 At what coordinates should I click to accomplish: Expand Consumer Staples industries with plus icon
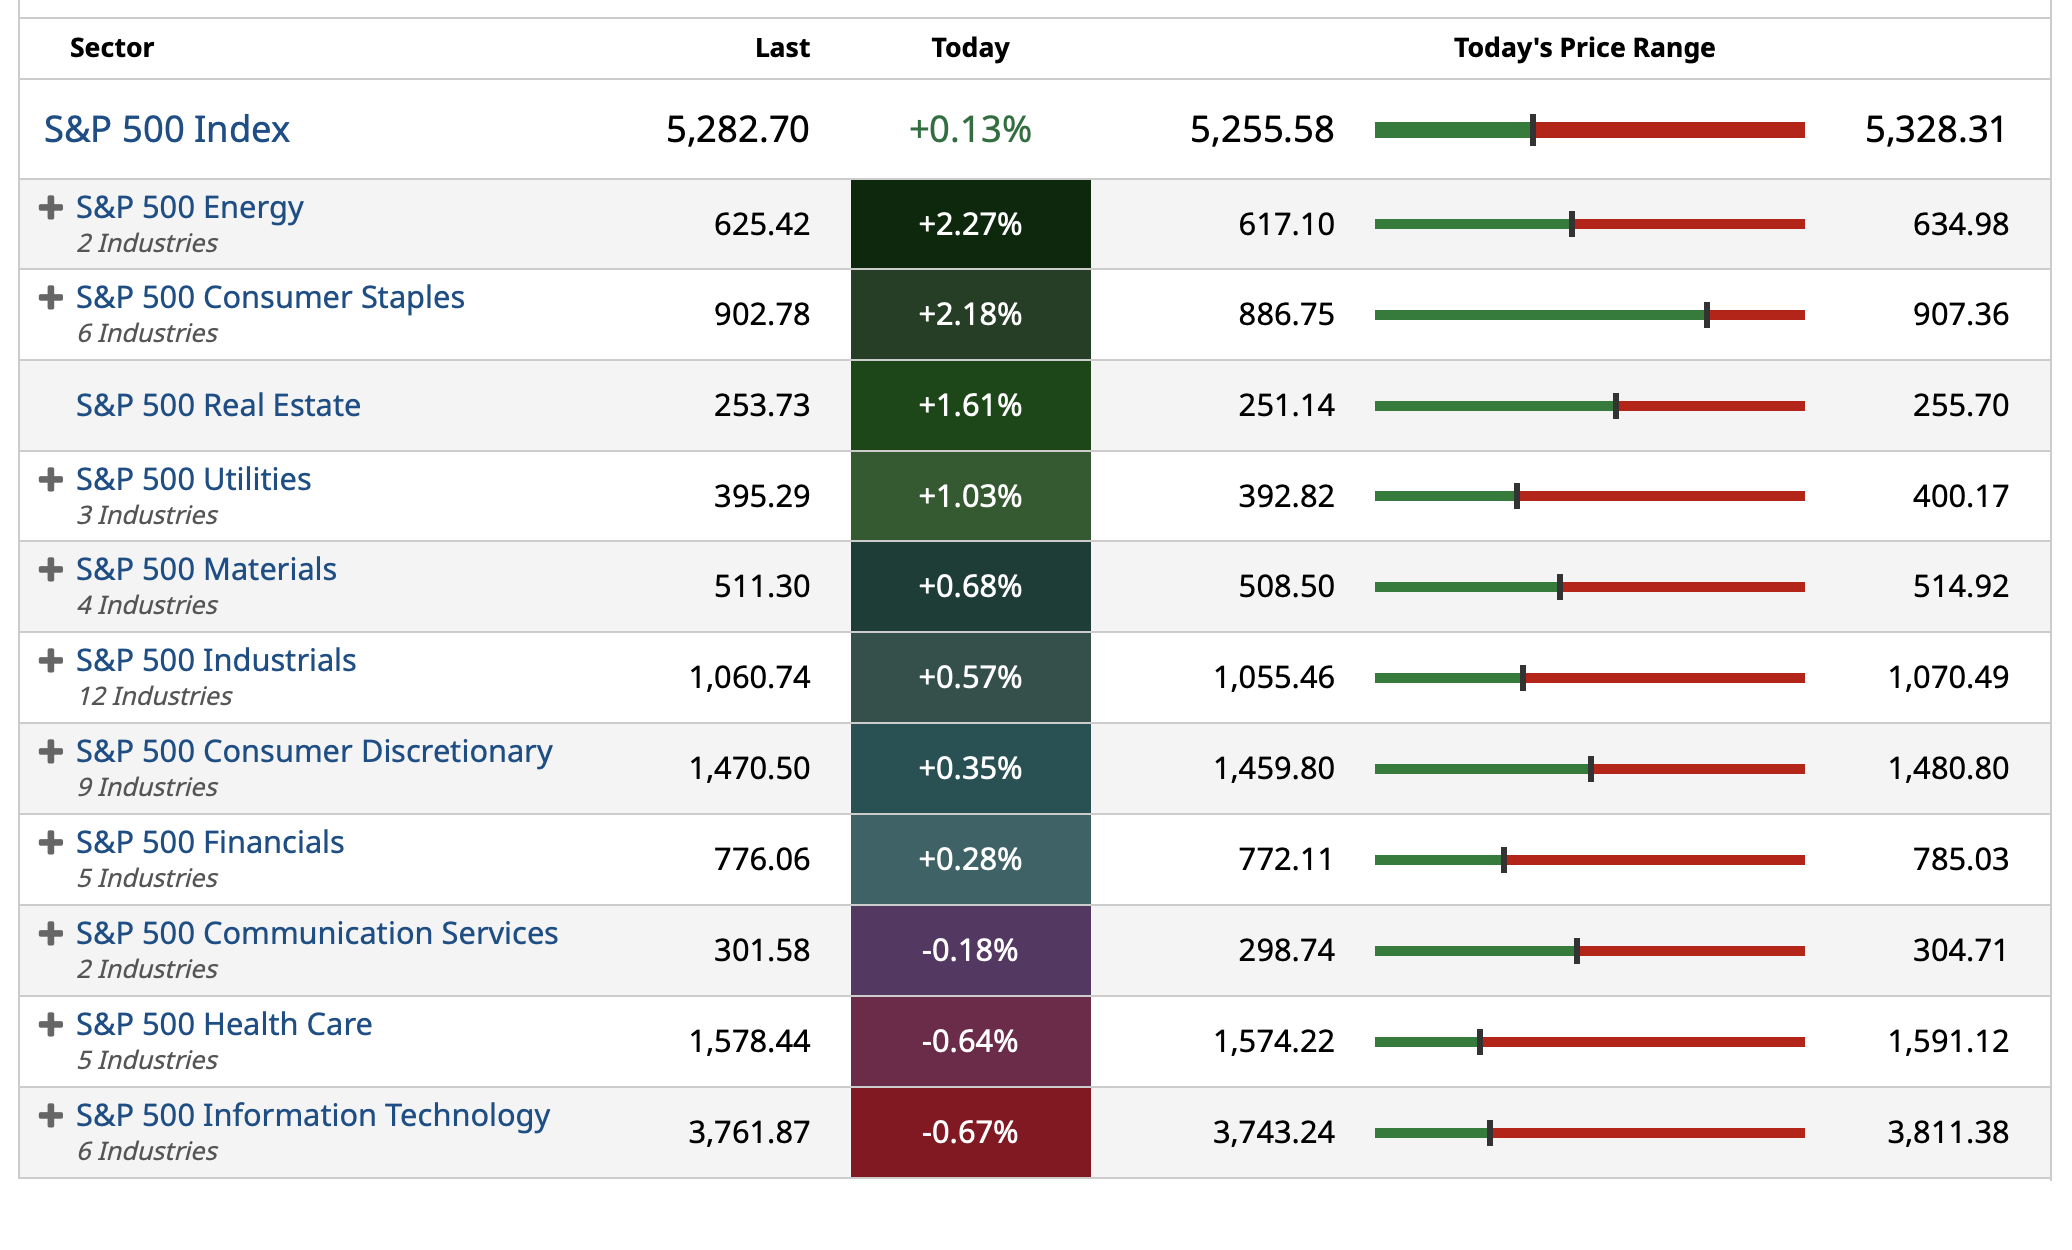click(50, 298)
